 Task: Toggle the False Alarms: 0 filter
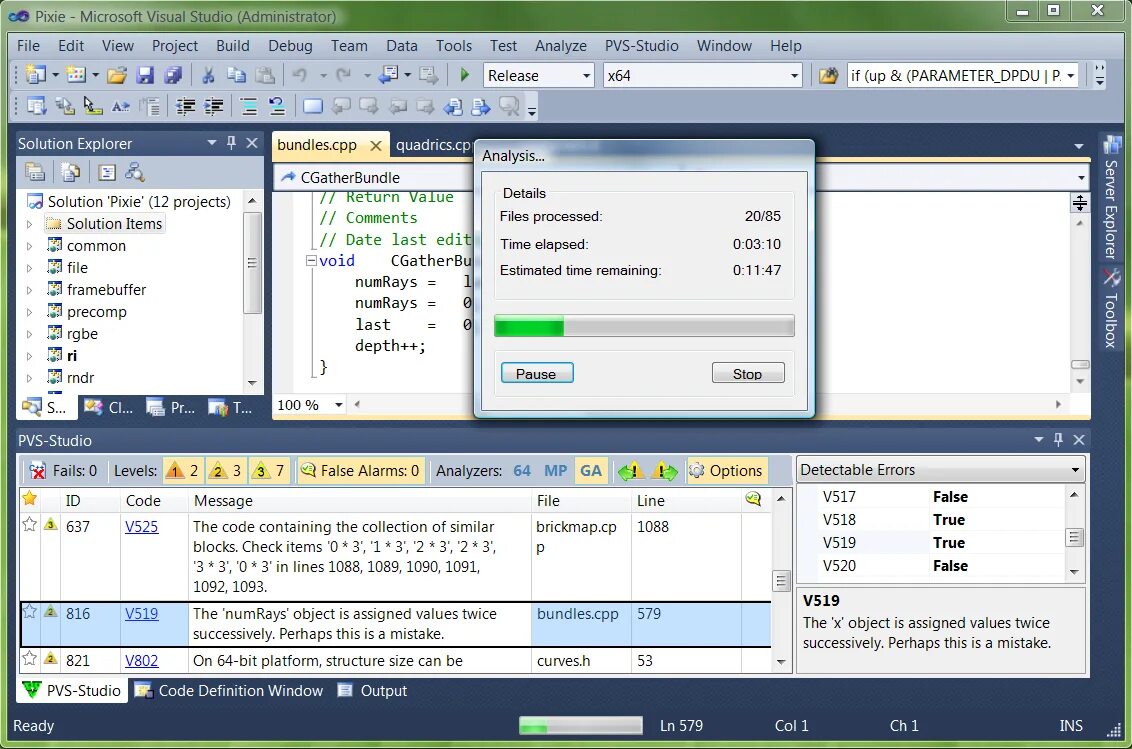coord(360,471)
